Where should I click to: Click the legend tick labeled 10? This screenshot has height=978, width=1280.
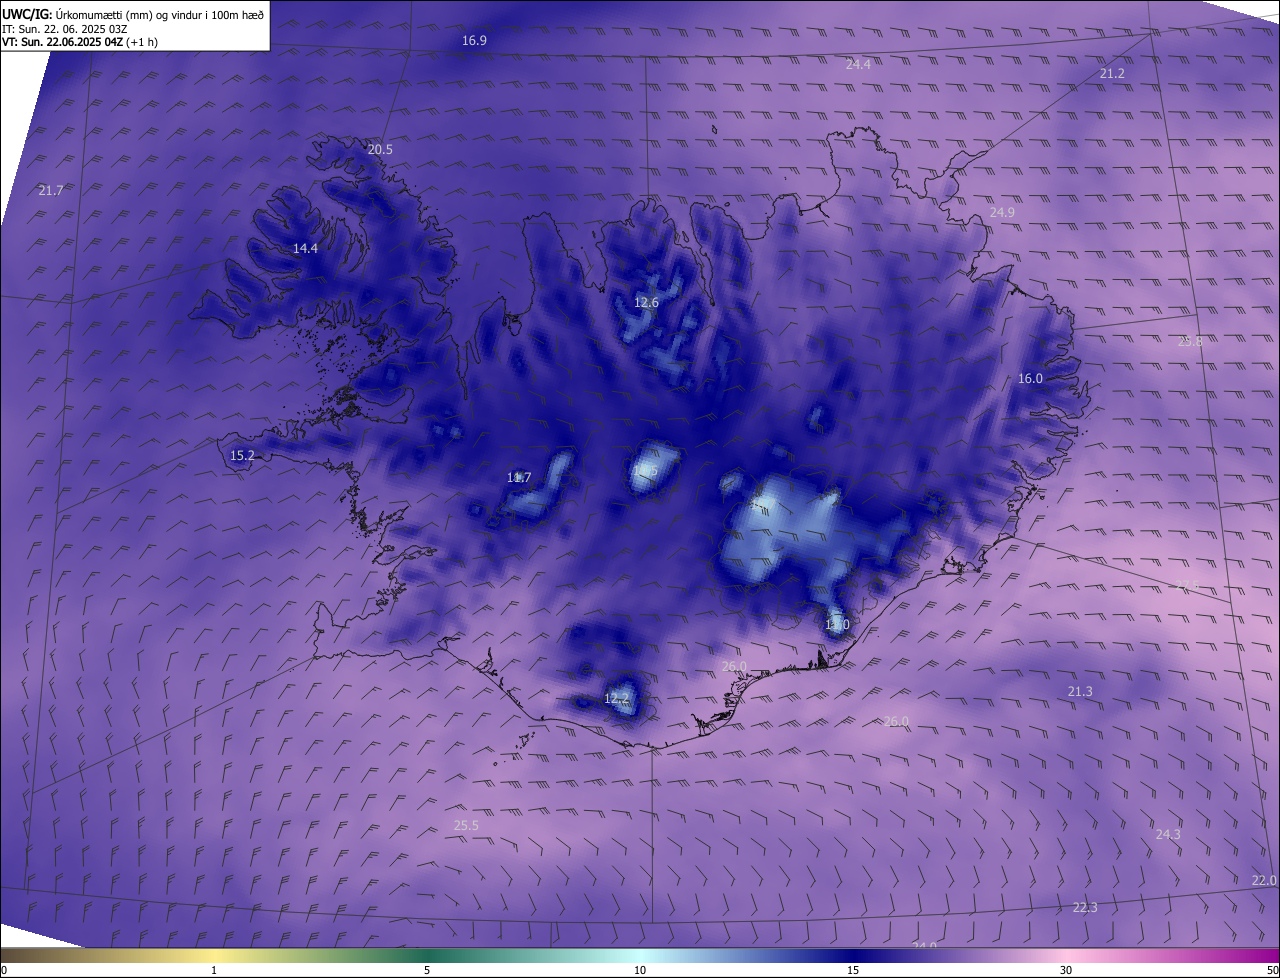click(640, 971)
